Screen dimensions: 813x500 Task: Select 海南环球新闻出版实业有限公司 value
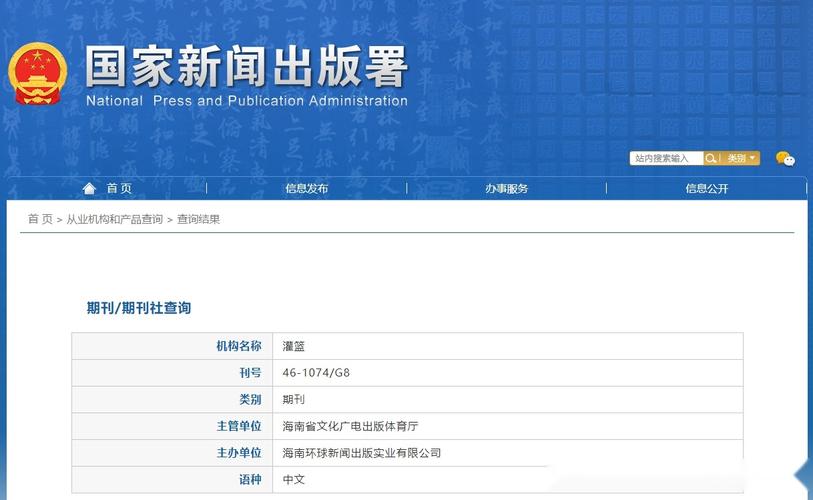[x=362, y=453]
